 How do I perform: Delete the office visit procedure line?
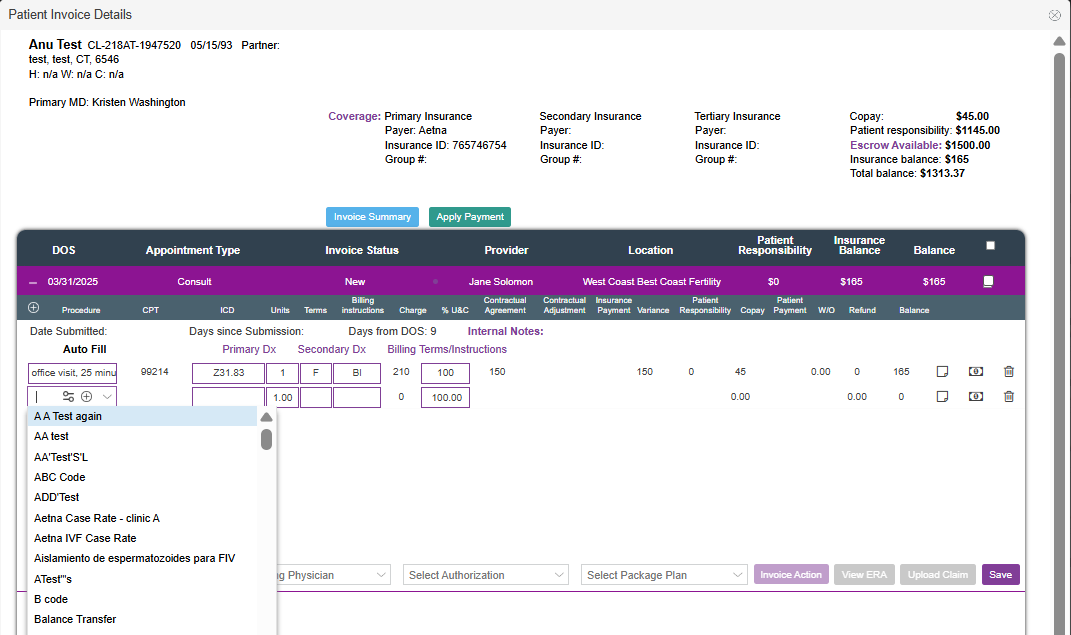(1008, 372)
